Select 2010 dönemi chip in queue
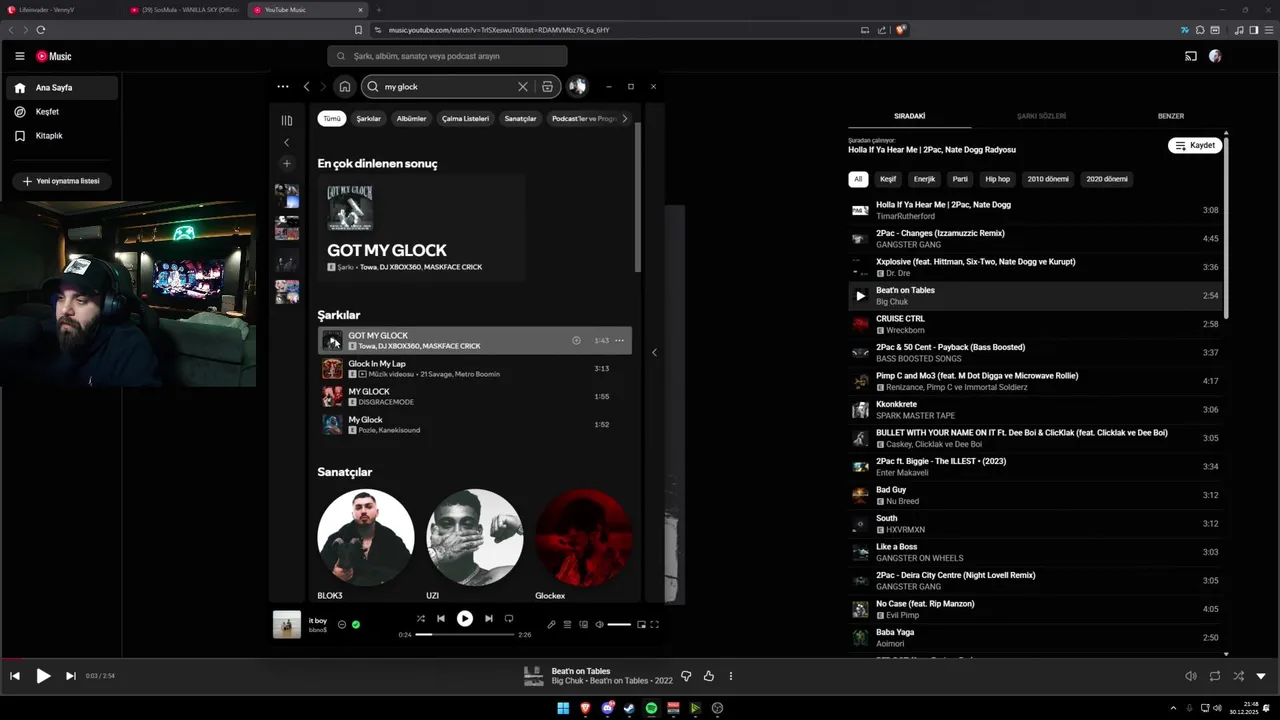Image resolution: width=1280 pixels, height=720 pixels. pos(1048,180)
